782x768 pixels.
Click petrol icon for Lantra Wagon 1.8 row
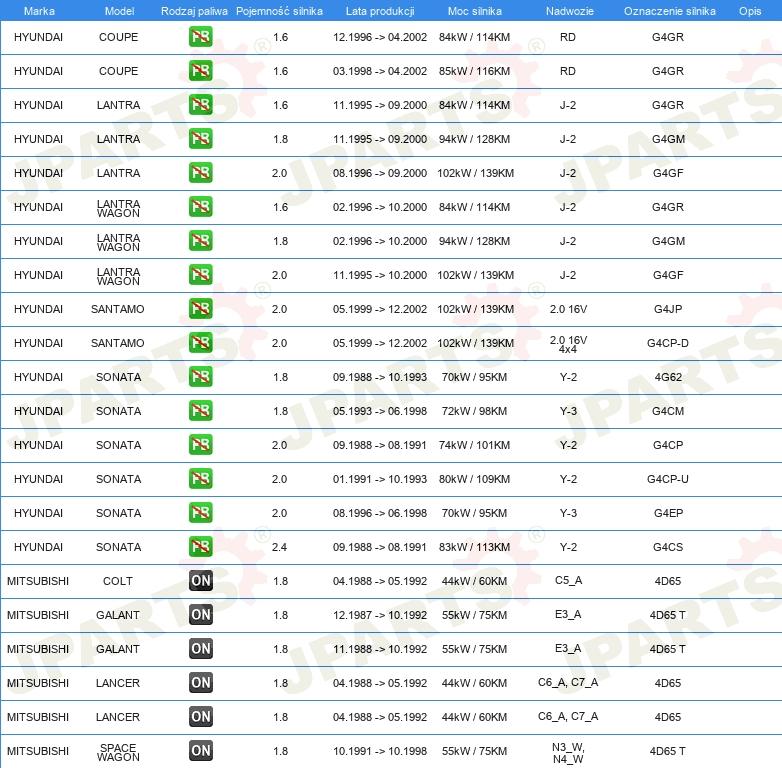[200, 240]
